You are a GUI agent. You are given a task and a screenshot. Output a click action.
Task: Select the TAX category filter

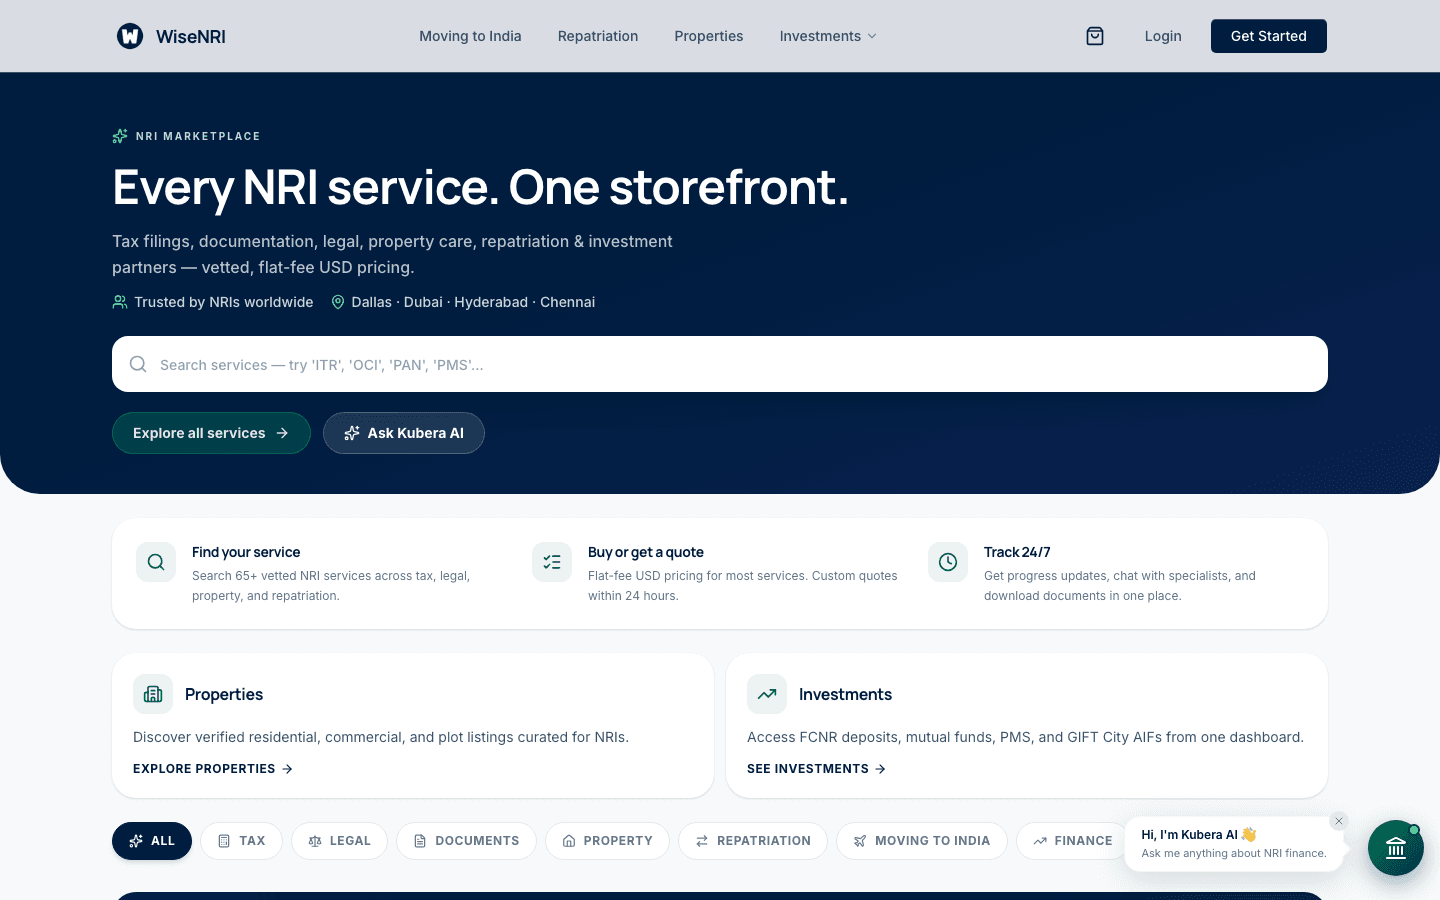pos(241,841)
